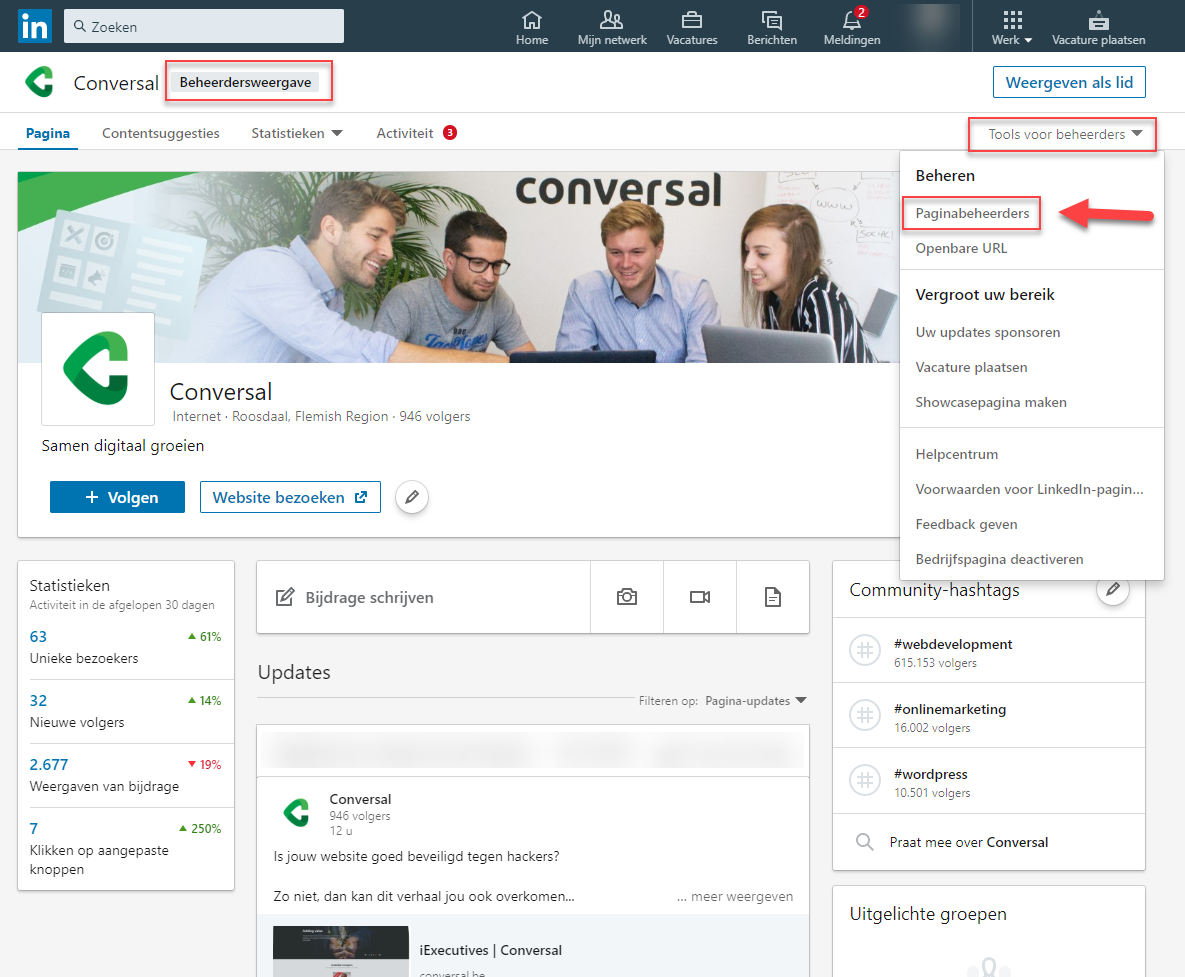Open the #webdevelopment hashtag link
Viewport: 1185px width, 977px height.
(952, 644)
